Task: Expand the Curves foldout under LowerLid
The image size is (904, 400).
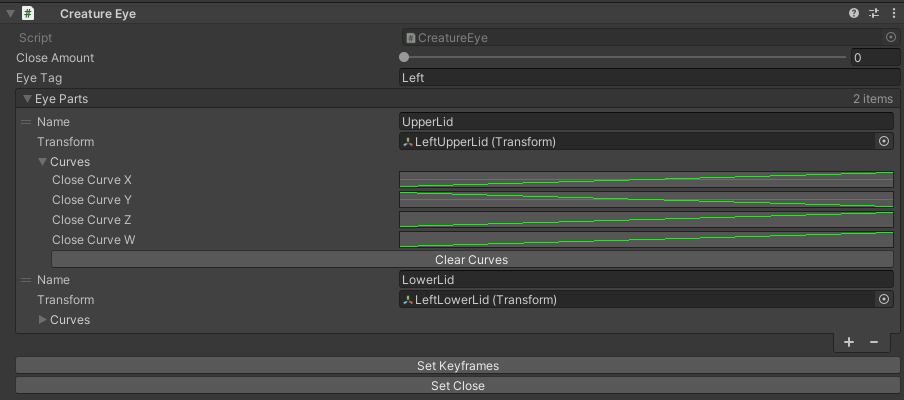Action: (42, 319)
